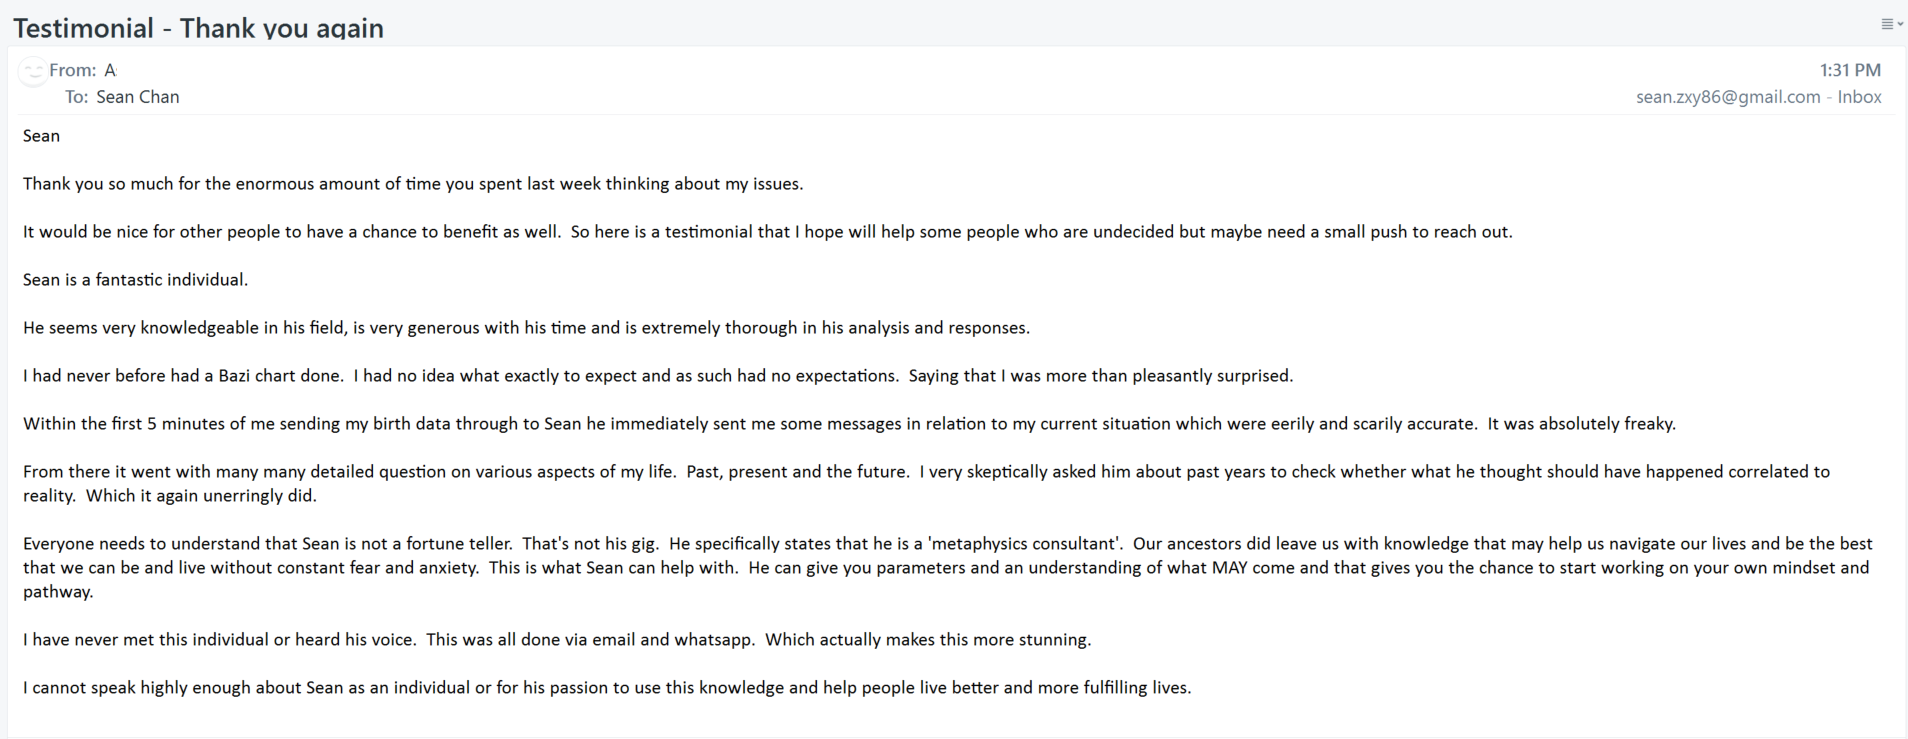Click the To: field label
The width and height of the screenshot is (1908, 739).
[77, 97]
